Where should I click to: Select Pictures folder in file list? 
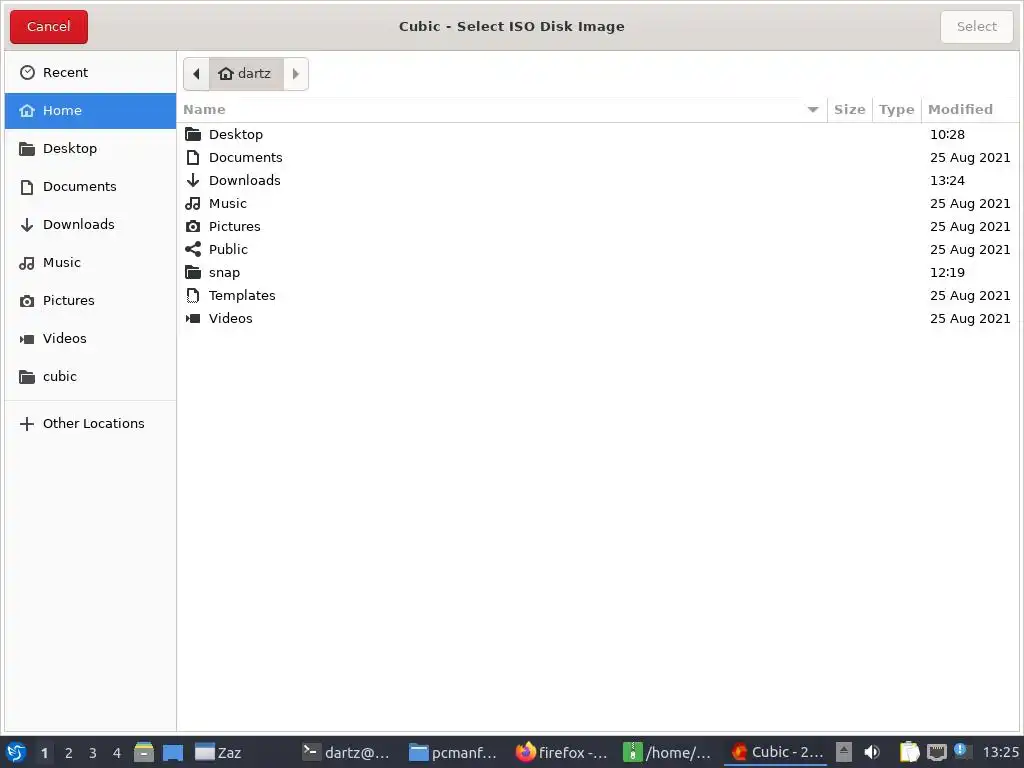598,226
